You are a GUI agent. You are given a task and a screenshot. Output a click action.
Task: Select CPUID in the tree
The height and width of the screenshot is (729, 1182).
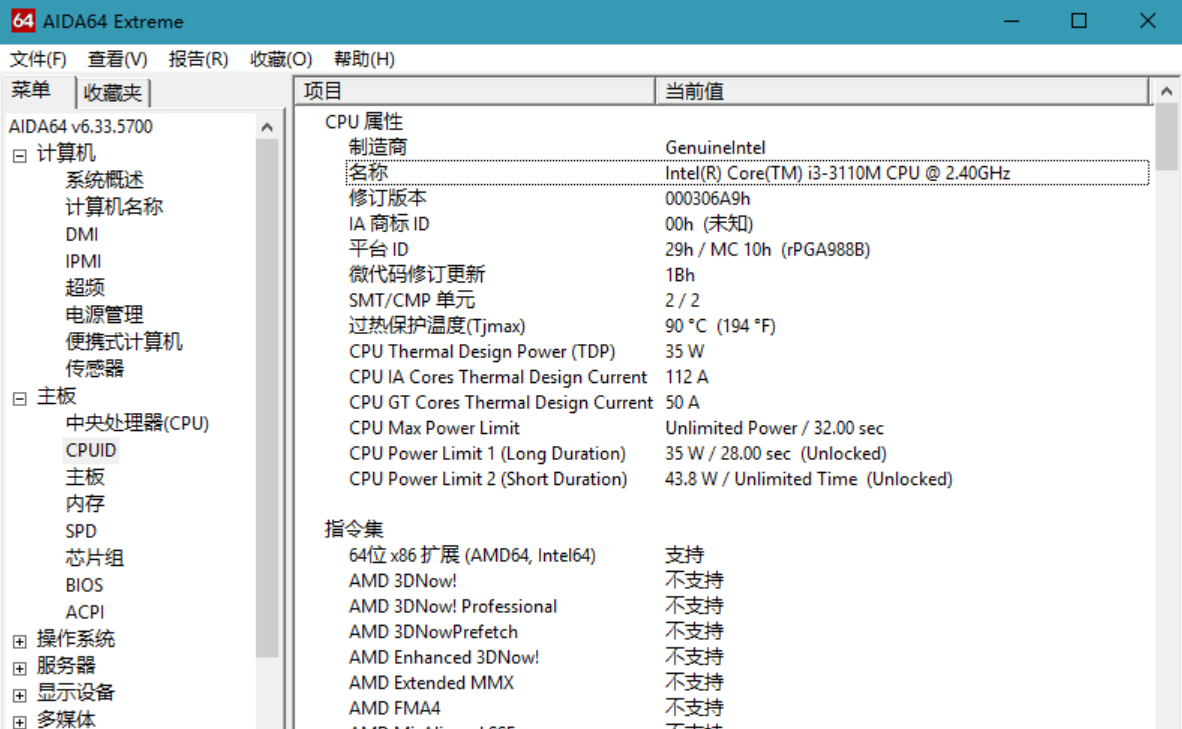click(90, 450)
